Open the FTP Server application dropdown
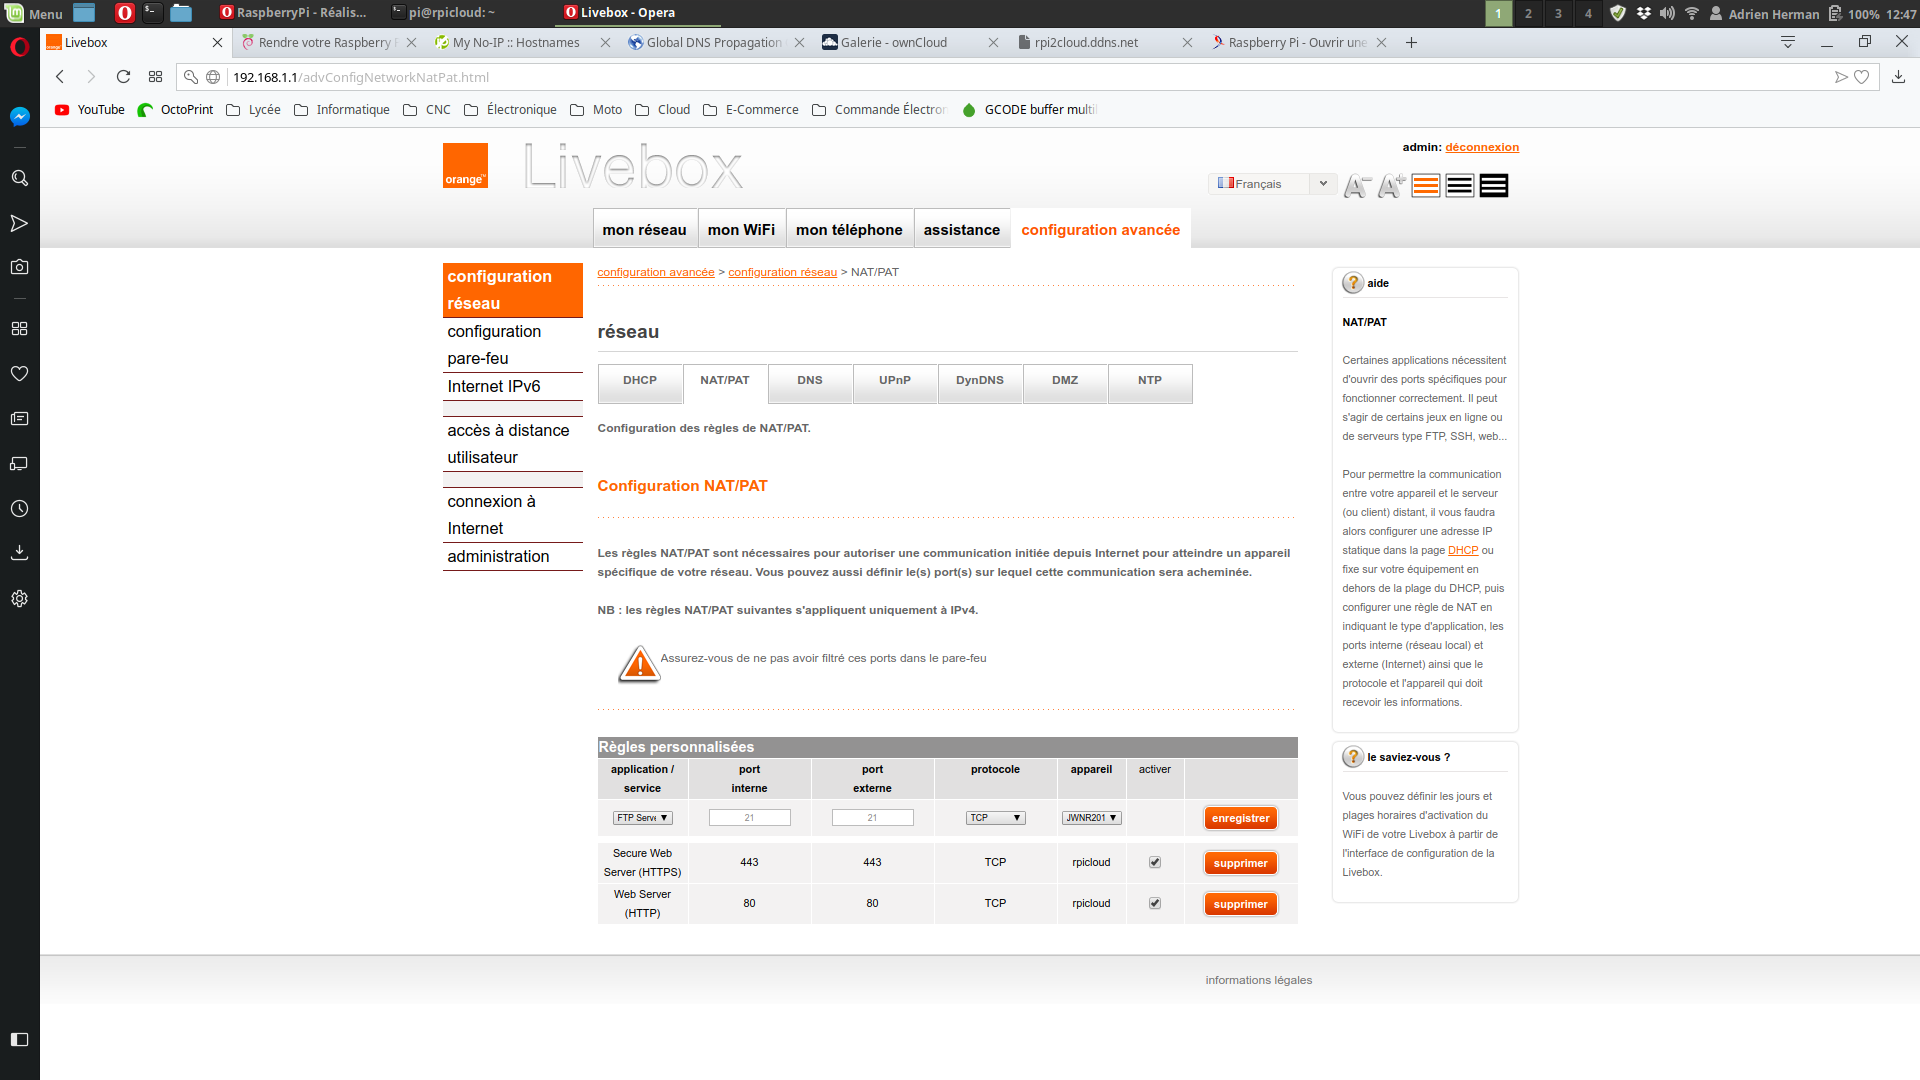The image size is (1920, 1080). point(642,818)
